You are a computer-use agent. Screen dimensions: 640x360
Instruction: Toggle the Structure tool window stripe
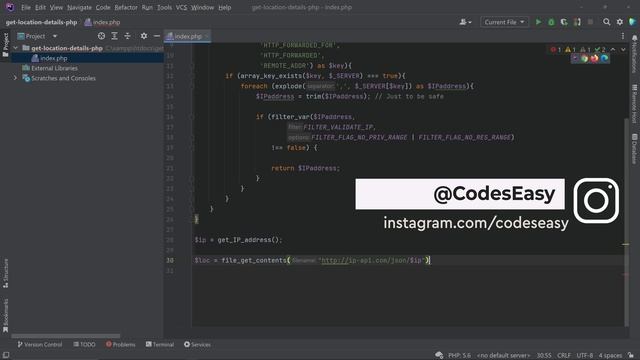(x=5, y=273)
